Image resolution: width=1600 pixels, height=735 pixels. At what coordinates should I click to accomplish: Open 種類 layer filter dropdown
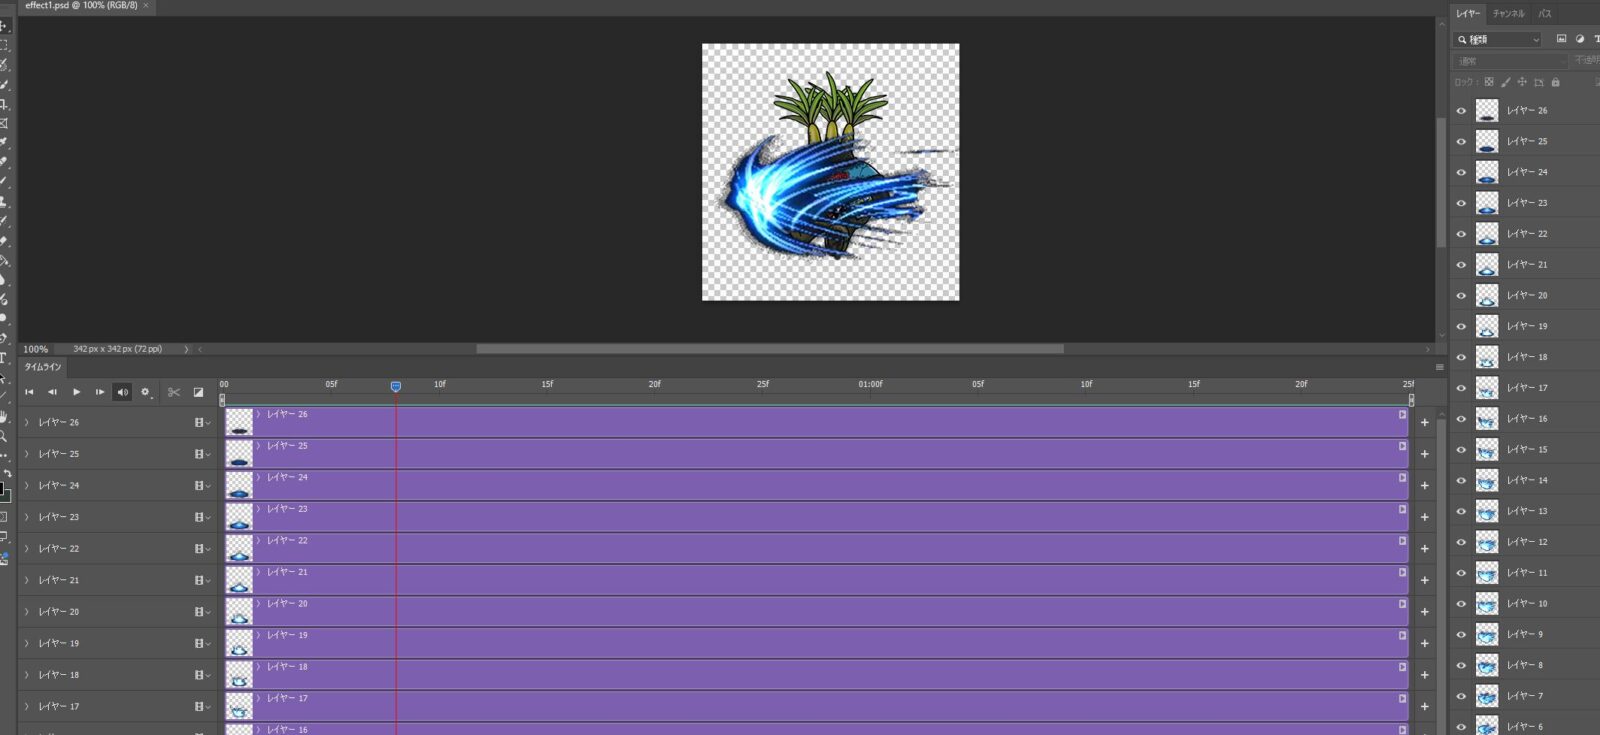click(x=1497, y=39)
